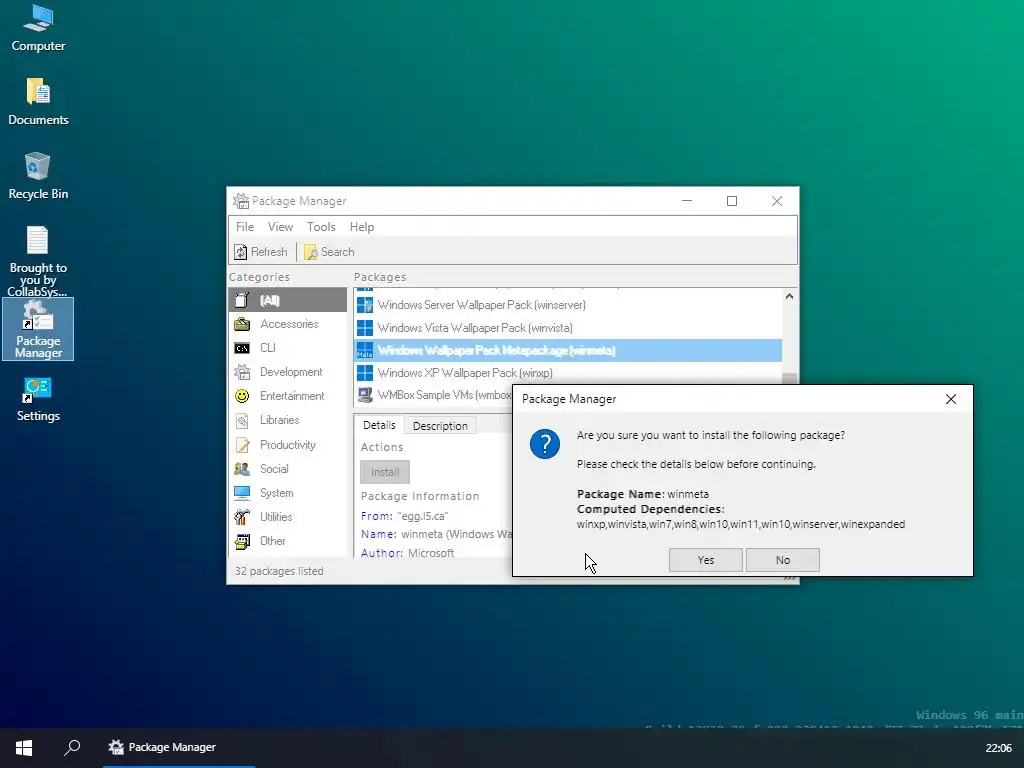Close the confirmation dialog

(951, 399)
